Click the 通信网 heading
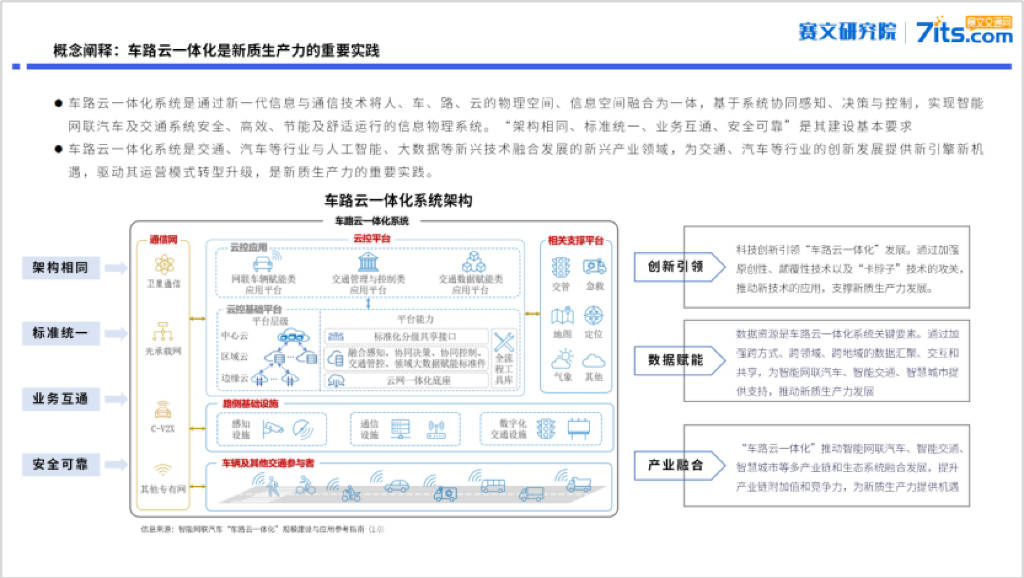 163,240
